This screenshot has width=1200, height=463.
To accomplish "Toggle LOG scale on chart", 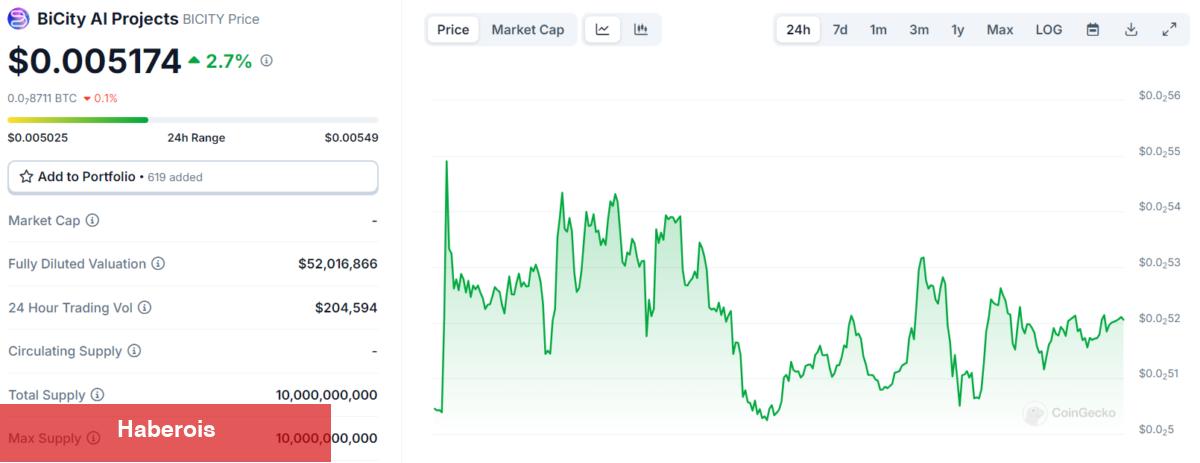I will (1049, 30).
